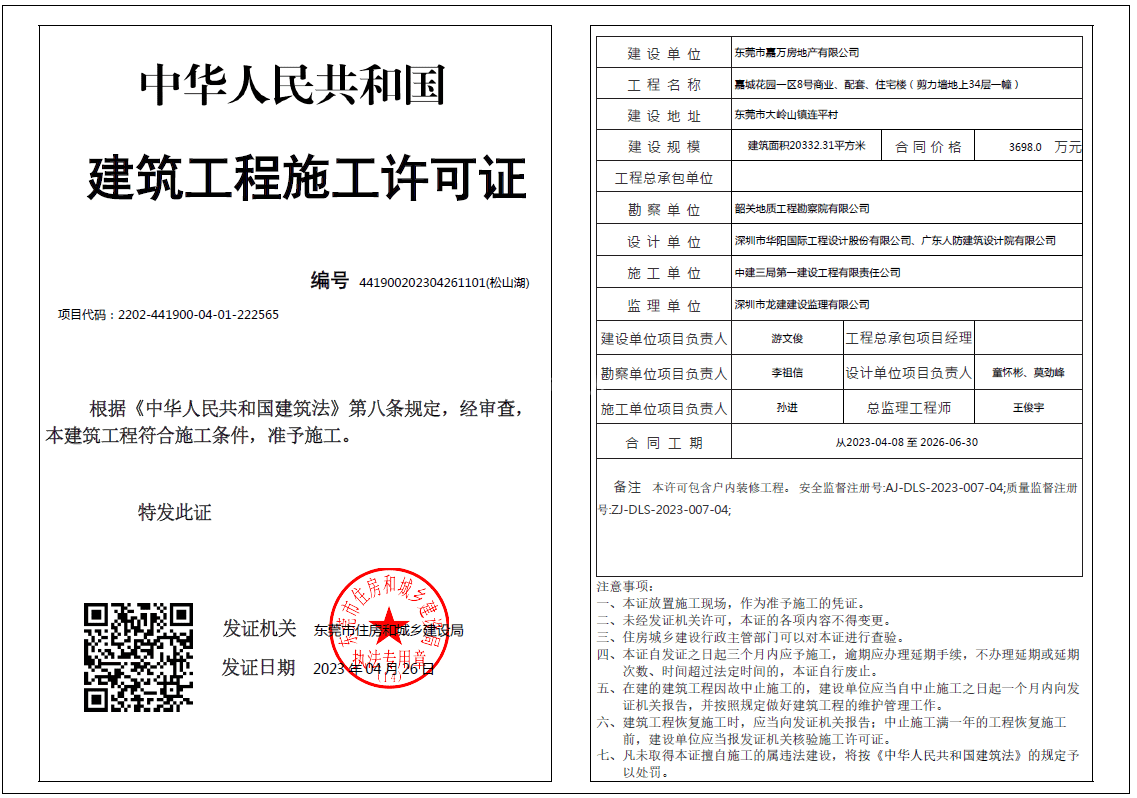The image size is (1137, 798).
Task: Select the title 中华人民共和国
Action: tap(293, 86)
